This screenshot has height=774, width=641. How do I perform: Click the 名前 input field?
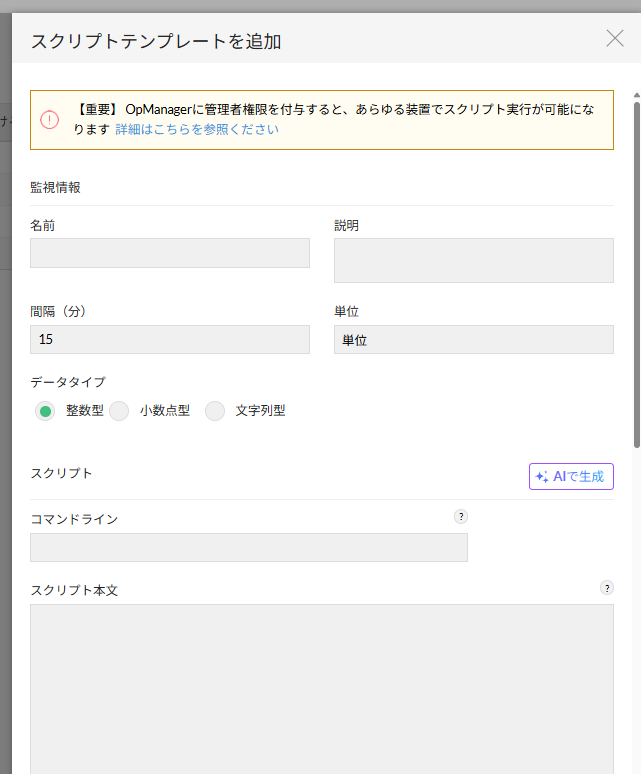point(170,253)
